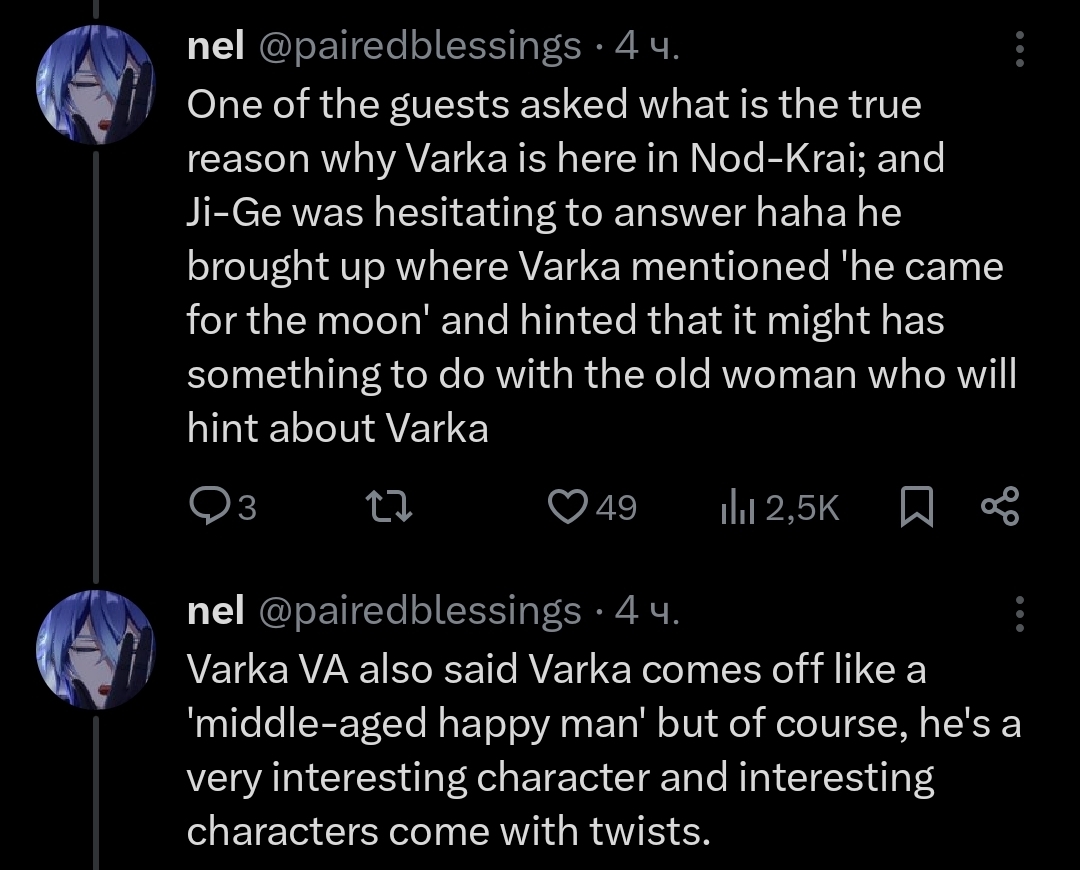Image resolution: width=1080 pixels, height=870 pixels.
Task: Open more options for the Nod-Krai tweet
Action: [1020, 49]
